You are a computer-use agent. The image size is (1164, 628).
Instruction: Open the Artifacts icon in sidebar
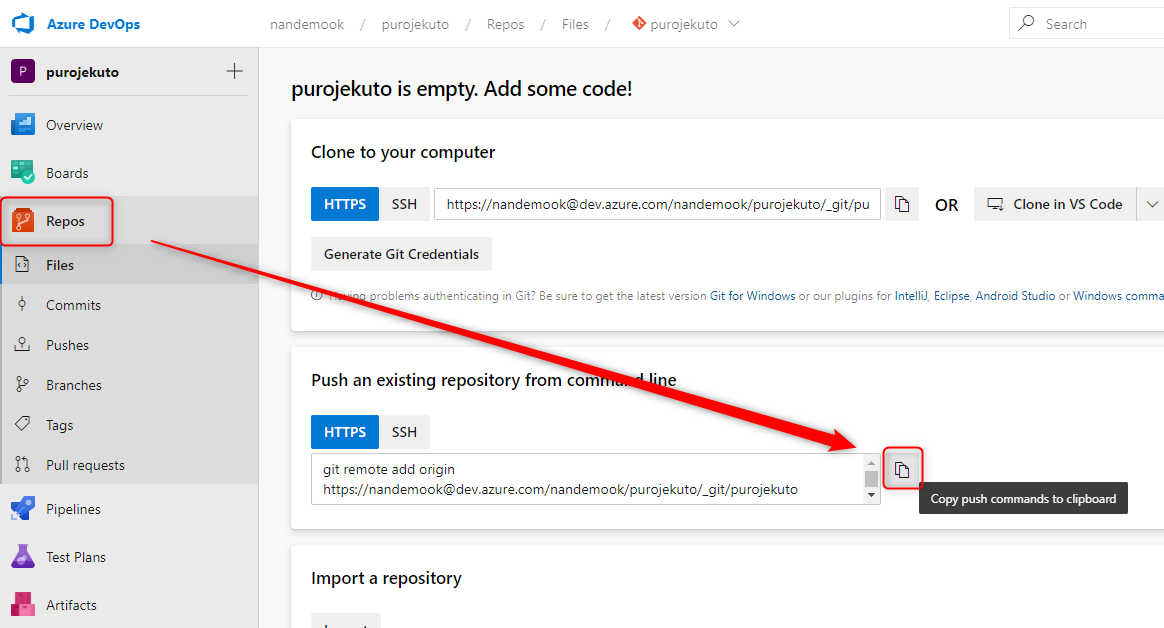pyautogui.click(x=23, y=604)
